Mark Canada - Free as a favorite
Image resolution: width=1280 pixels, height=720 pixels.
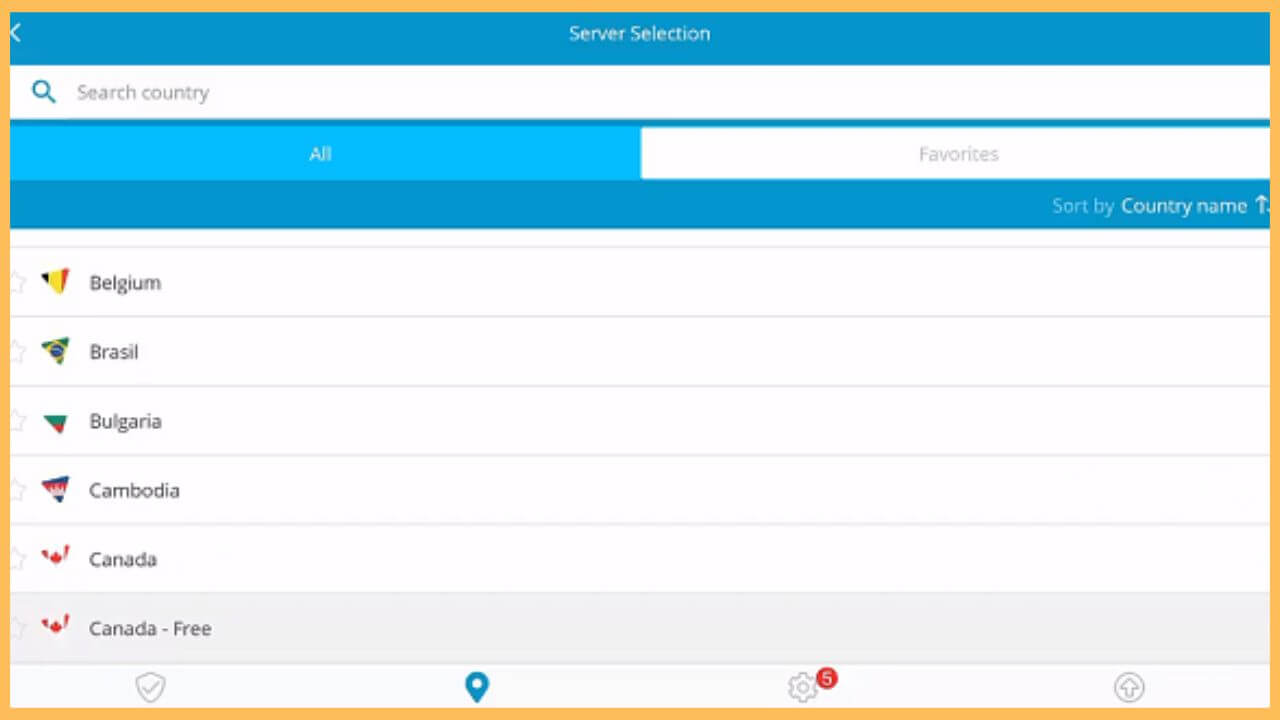16,628
